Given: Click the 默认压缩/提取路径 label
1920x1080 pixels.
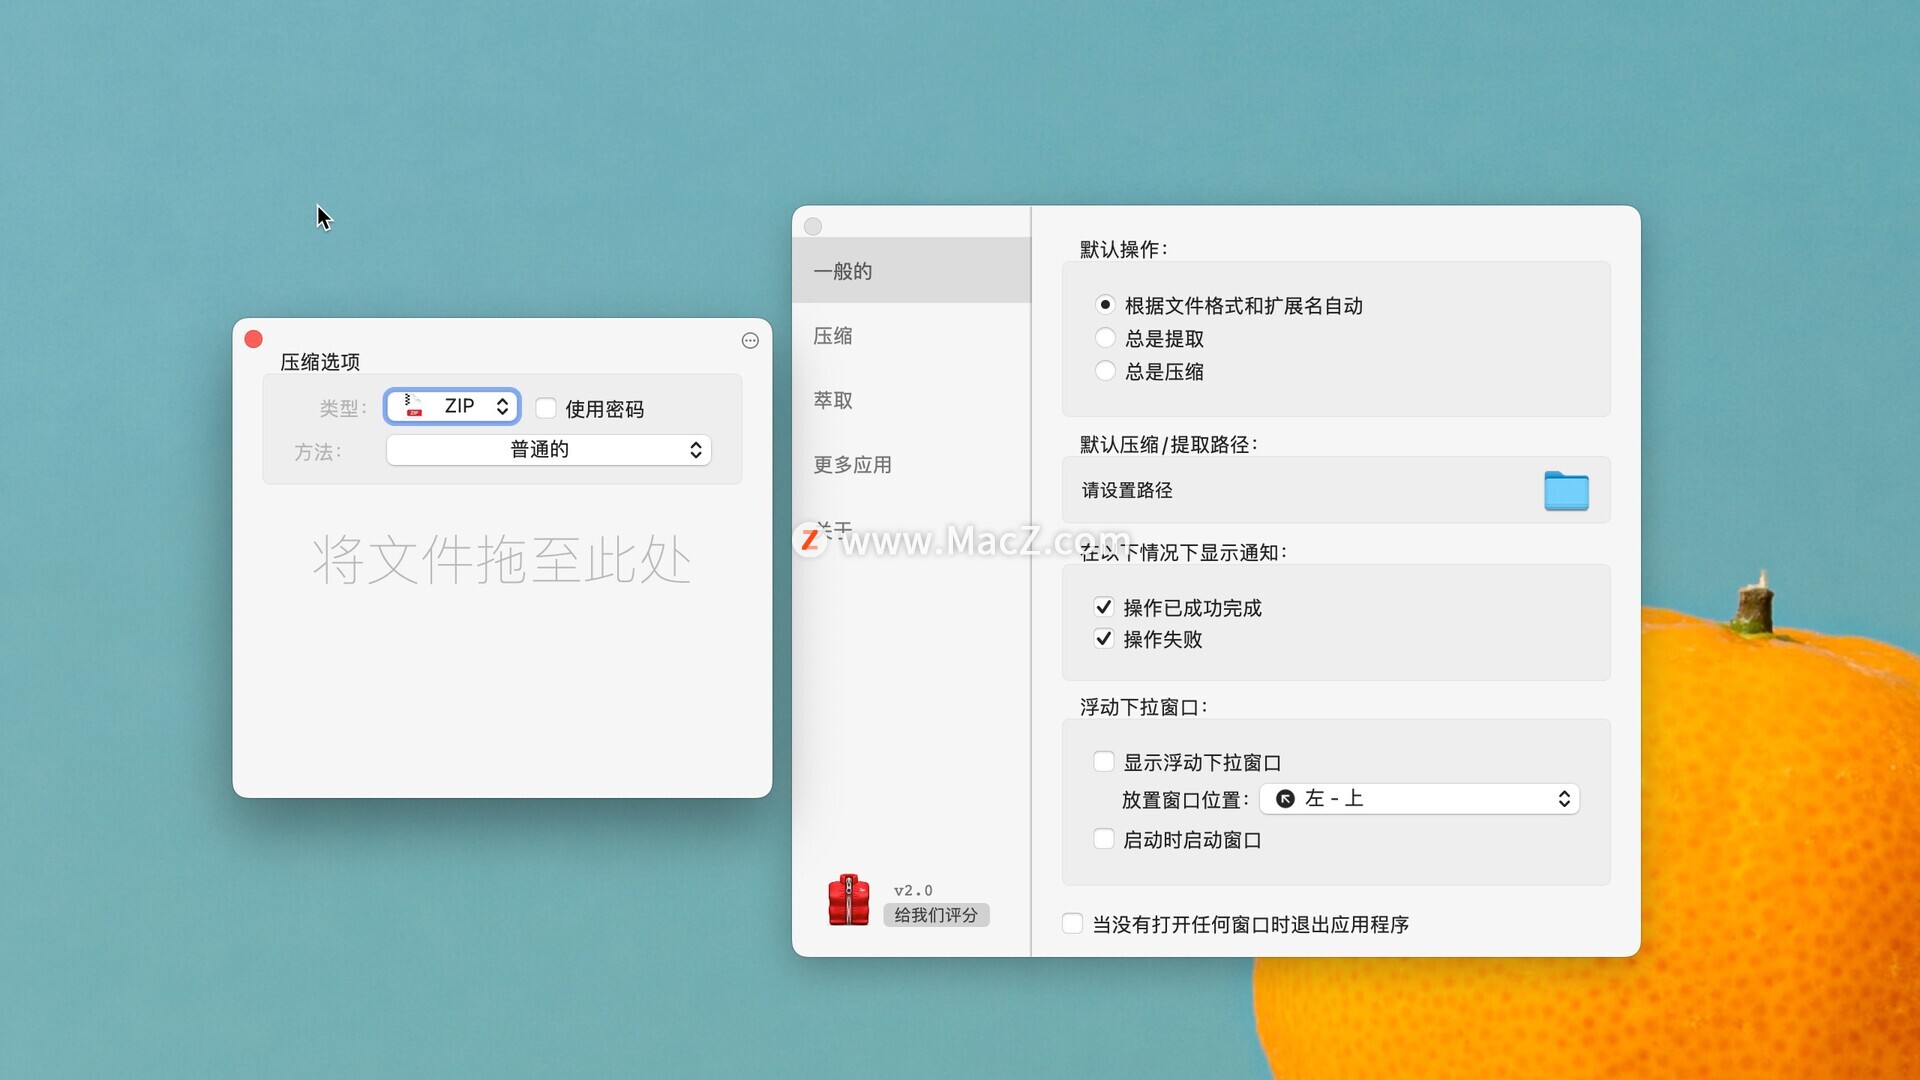Looking at the screenshot, I should coord(1168,444).
